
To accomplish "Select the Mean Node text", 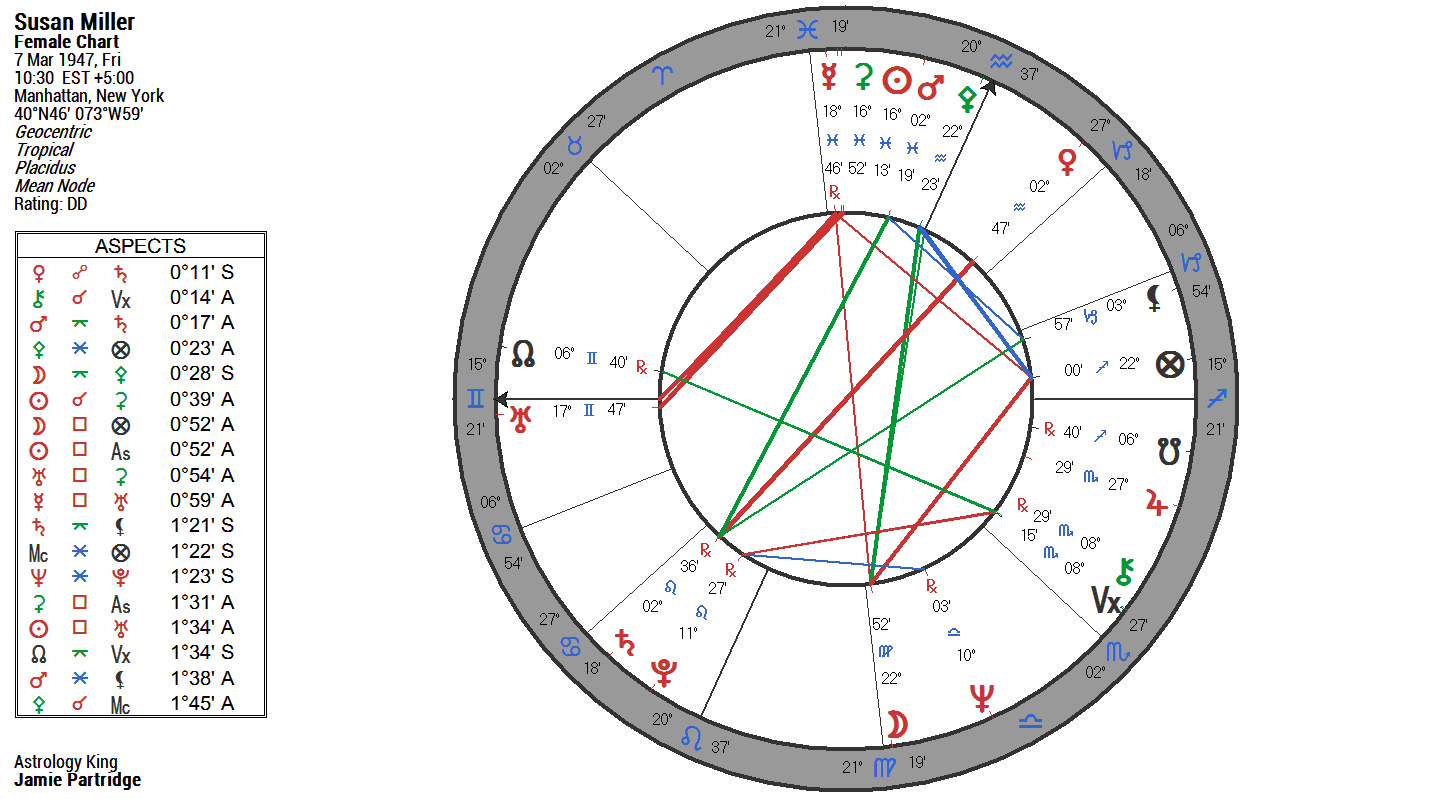I will click(x=55, y=186).
